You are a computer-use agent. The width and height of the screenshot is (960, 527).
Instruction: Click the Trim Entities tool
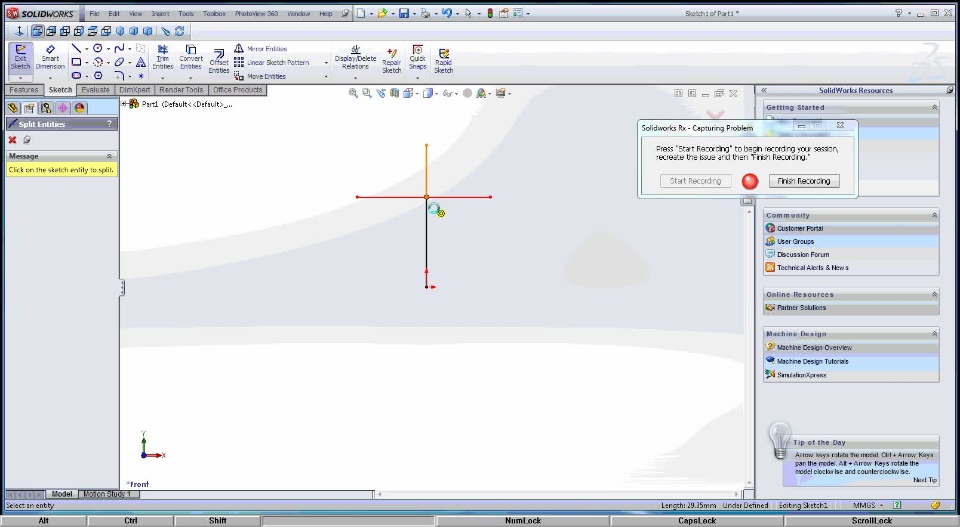pyautogui.click(x=162, y=57)
